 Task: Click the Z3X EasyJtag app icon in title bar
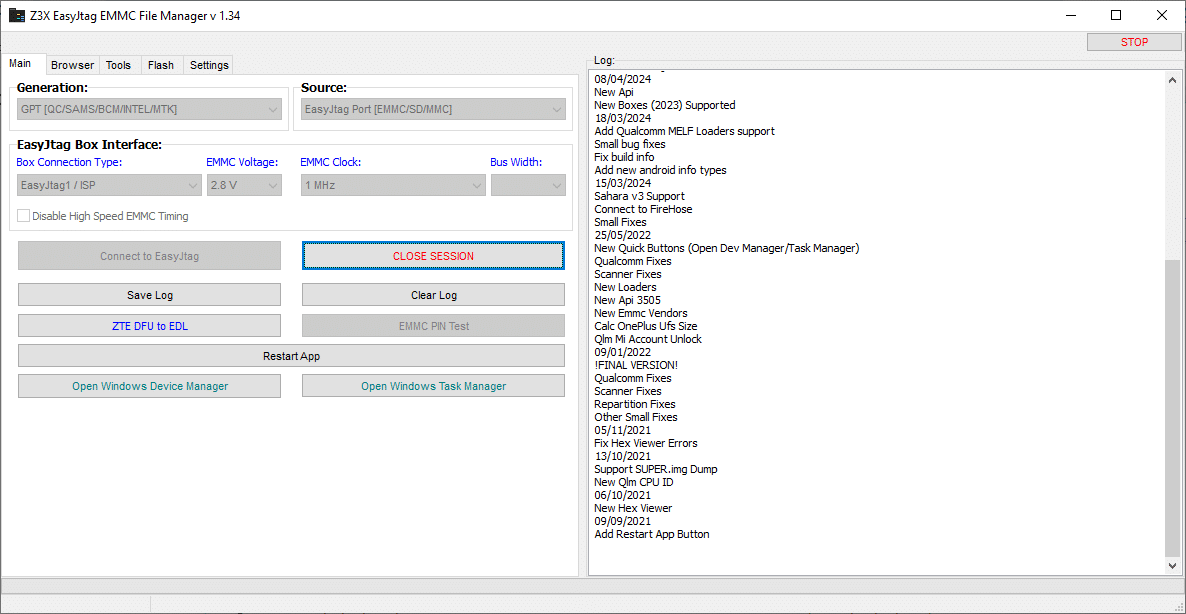tap(17, 16)
